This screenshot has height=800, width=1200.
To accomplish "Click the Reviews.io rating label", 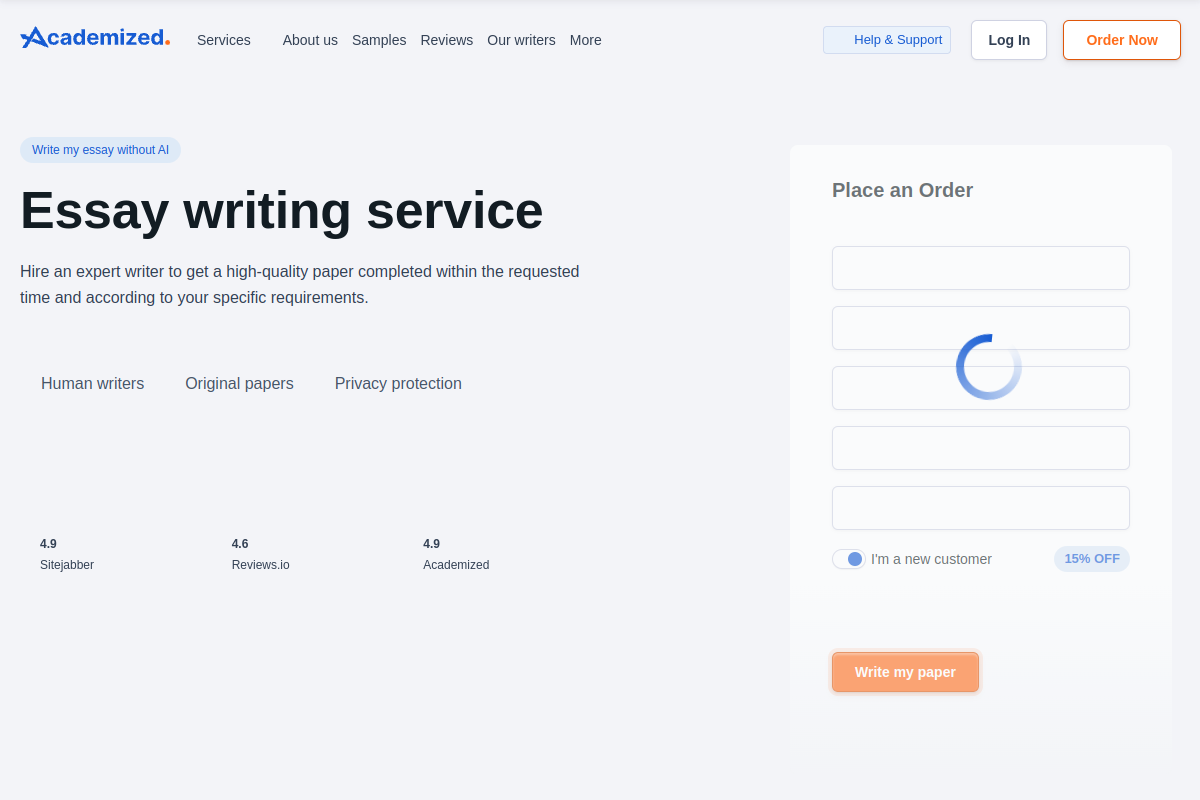I will (261, 565).
